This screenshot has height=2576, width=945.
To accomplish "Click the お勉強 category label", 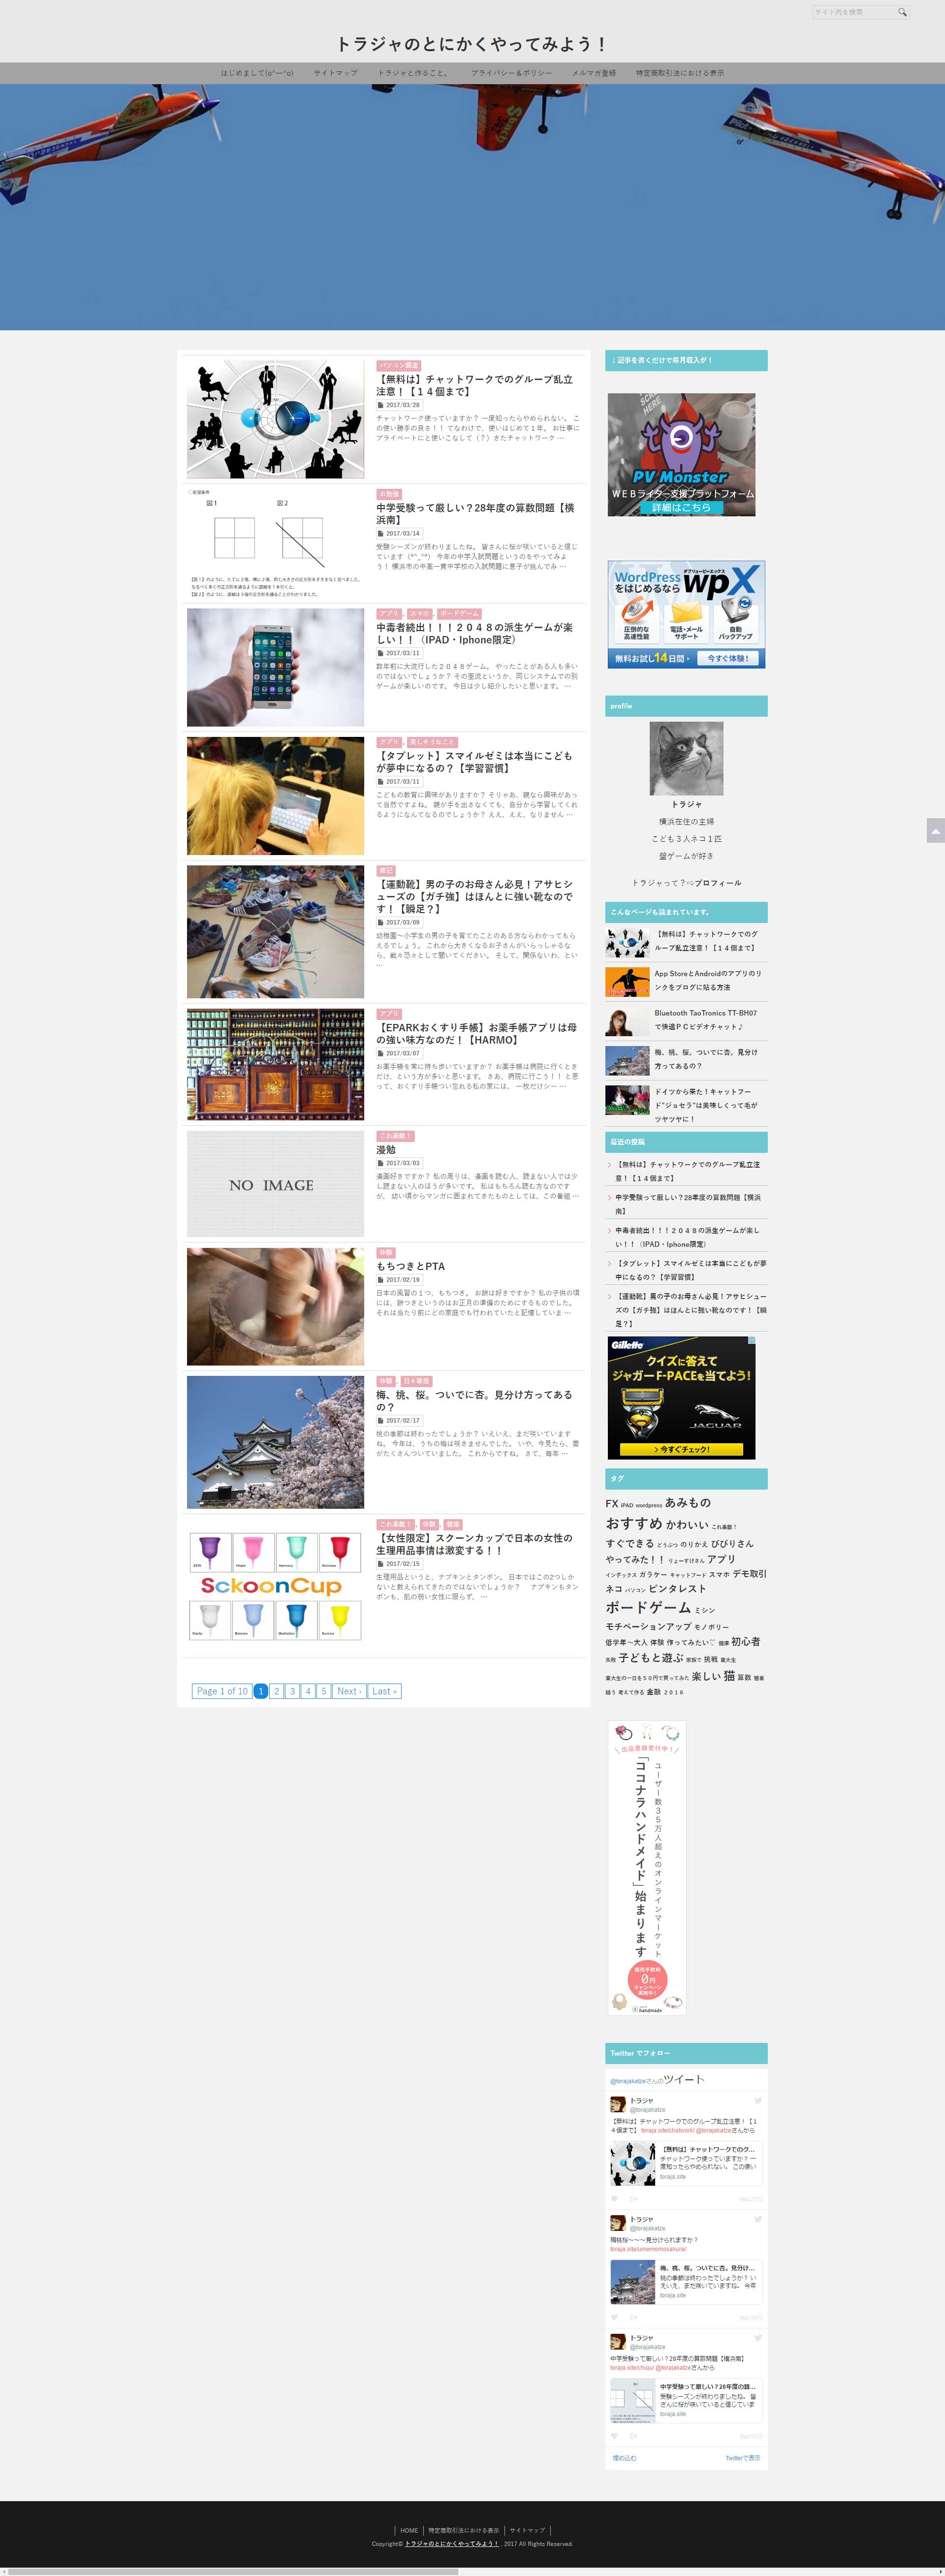I will click(x=389, y=494).
